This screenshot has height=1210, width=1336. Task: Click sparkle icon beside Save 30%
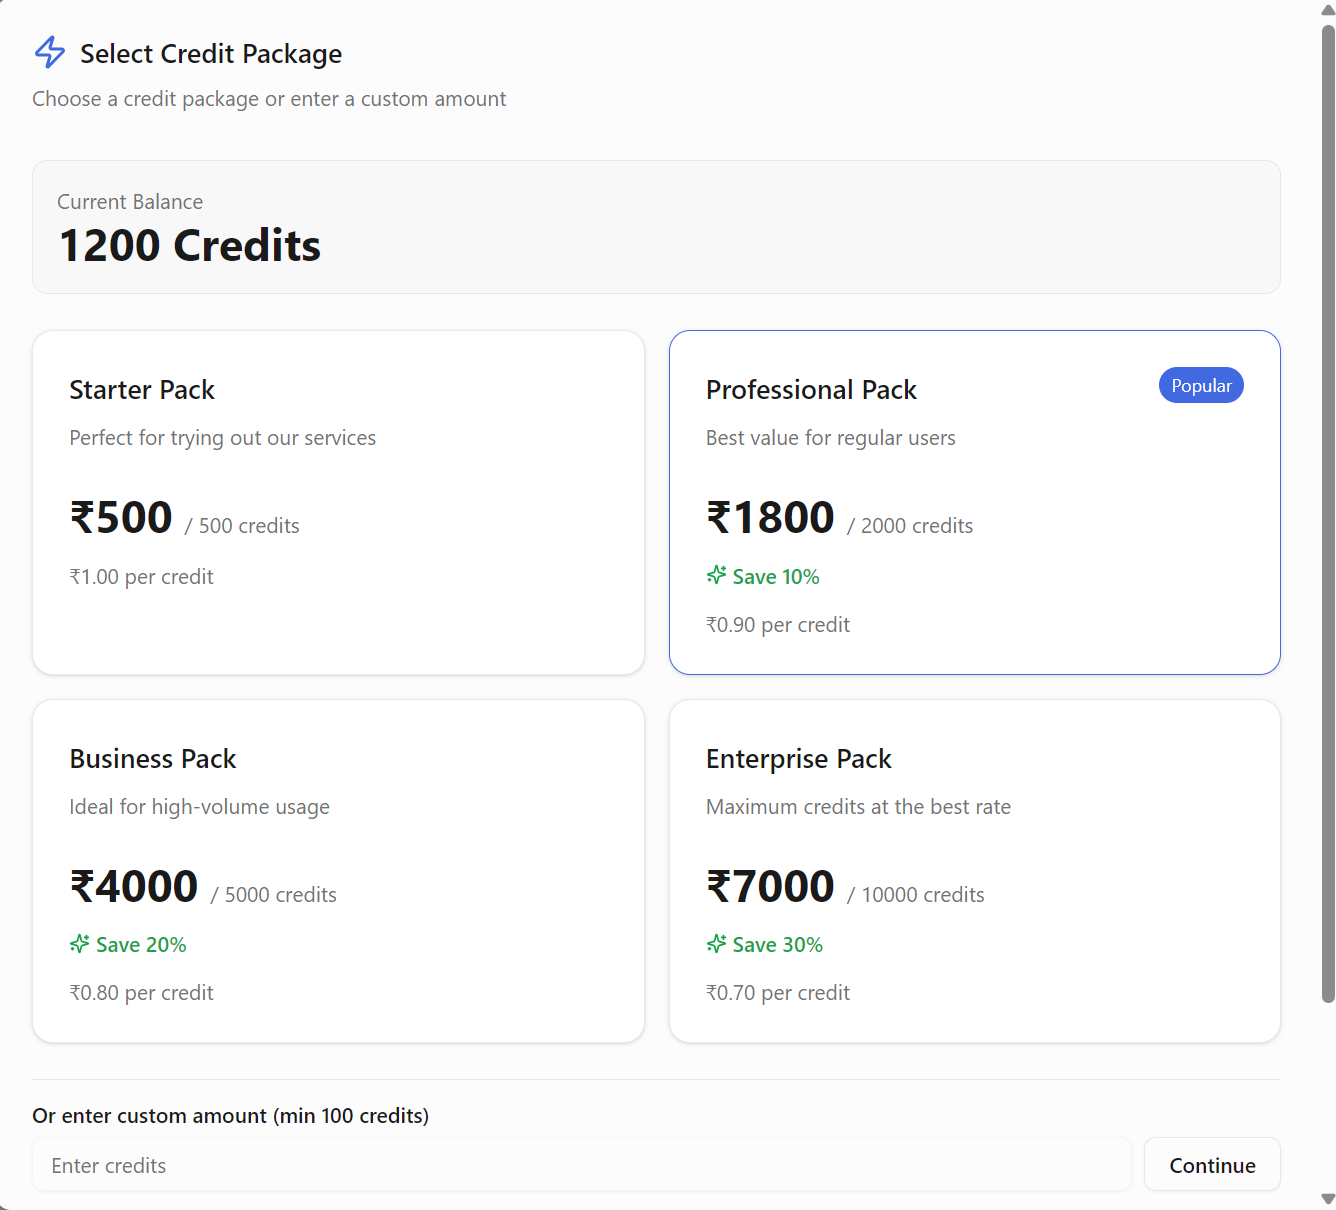pos(716,943)
